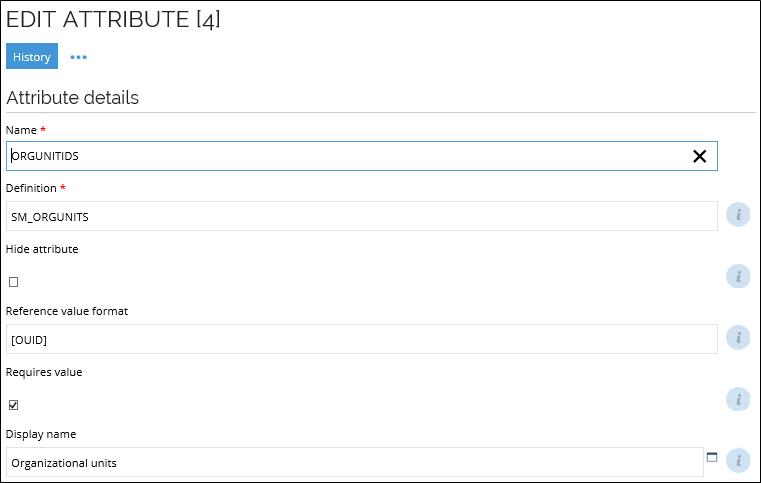This screenshot has height=483, width=761.
Task: Click the Attribute details section heading
Action: tap(72, 98)
